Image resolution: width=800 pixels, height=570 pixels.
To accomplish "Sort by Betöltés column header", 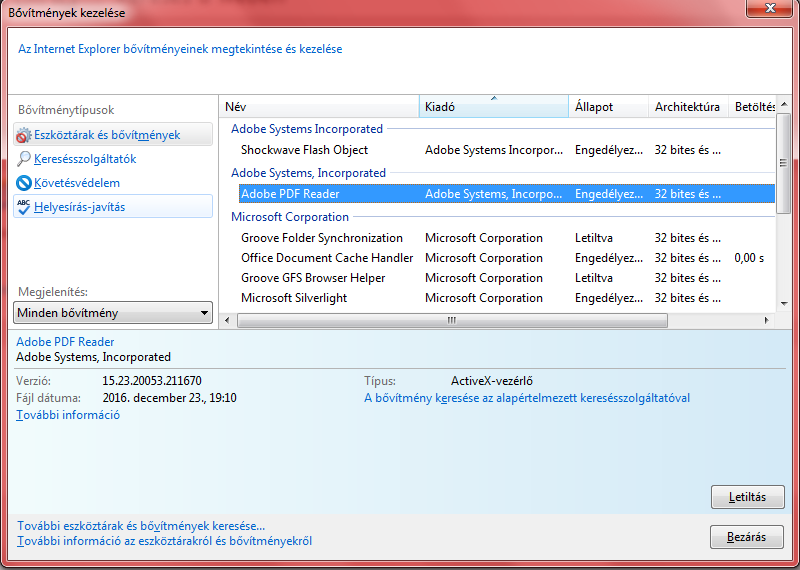I will [x=752, y=107].
